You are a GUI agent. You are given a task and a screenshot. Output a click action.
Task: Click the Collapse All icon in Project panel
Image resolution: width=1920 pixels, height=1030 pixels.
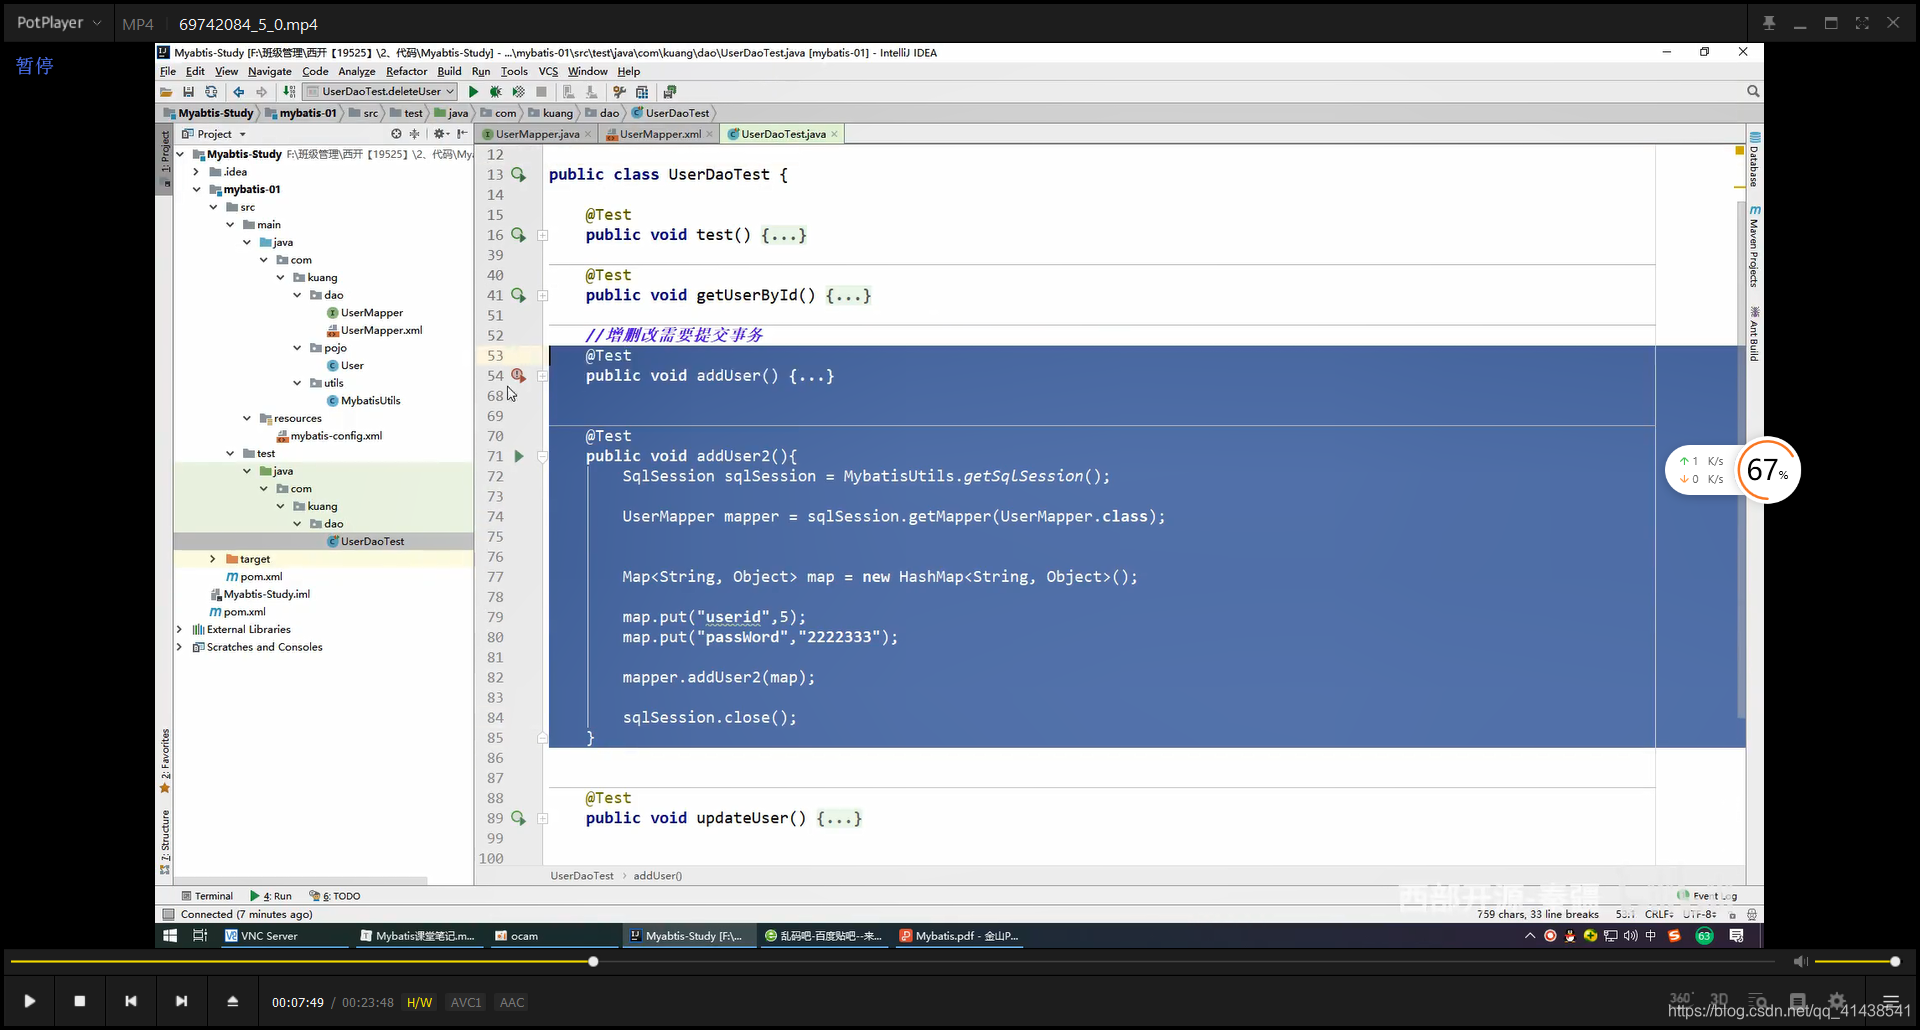(x=414, y=134)
